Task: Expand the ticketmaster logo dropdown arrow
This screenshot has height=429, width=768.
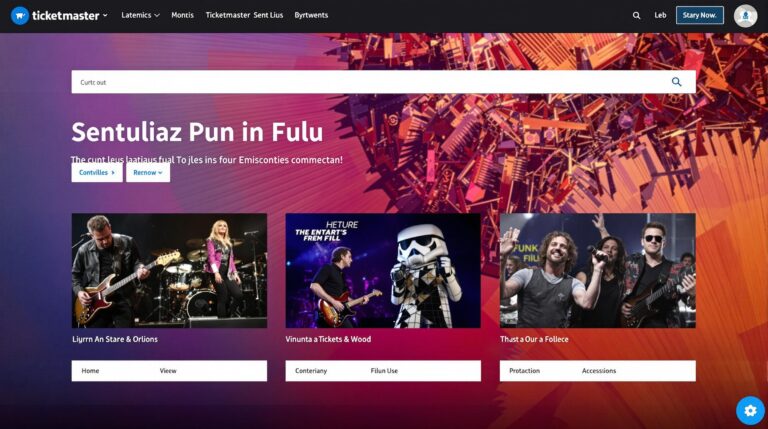Action: (x=105, y=15)
